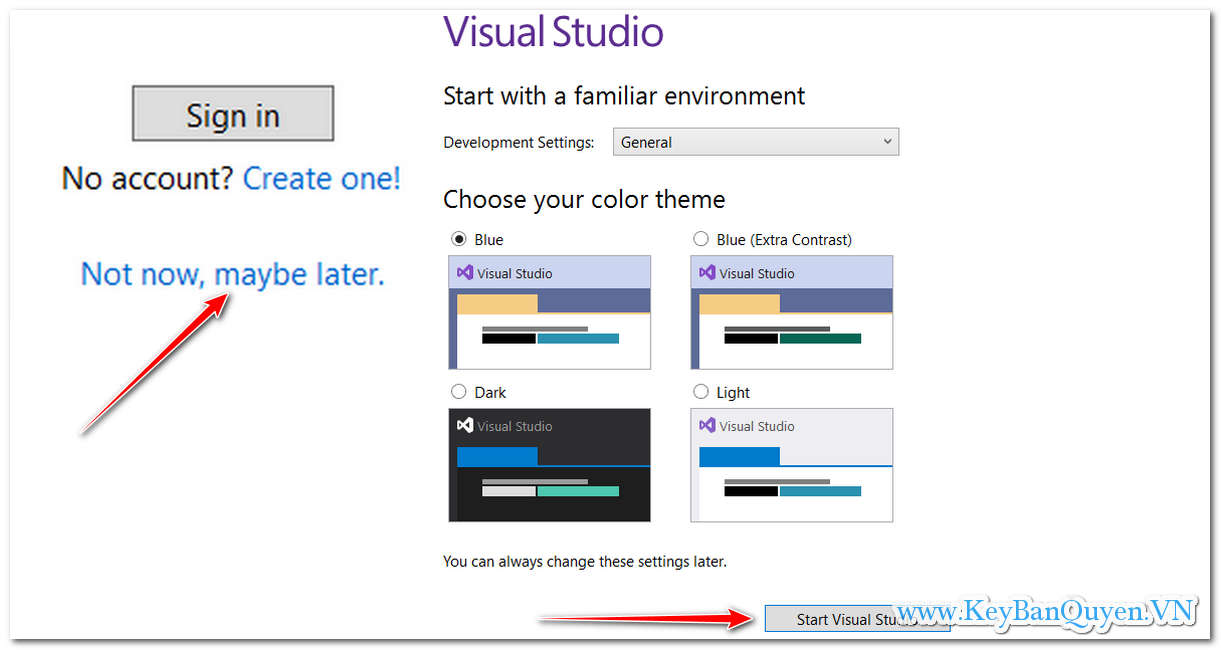Click the Blue theme preview thumbnail
Viewport: 1221px width, 650px height.
coord(549,312)
